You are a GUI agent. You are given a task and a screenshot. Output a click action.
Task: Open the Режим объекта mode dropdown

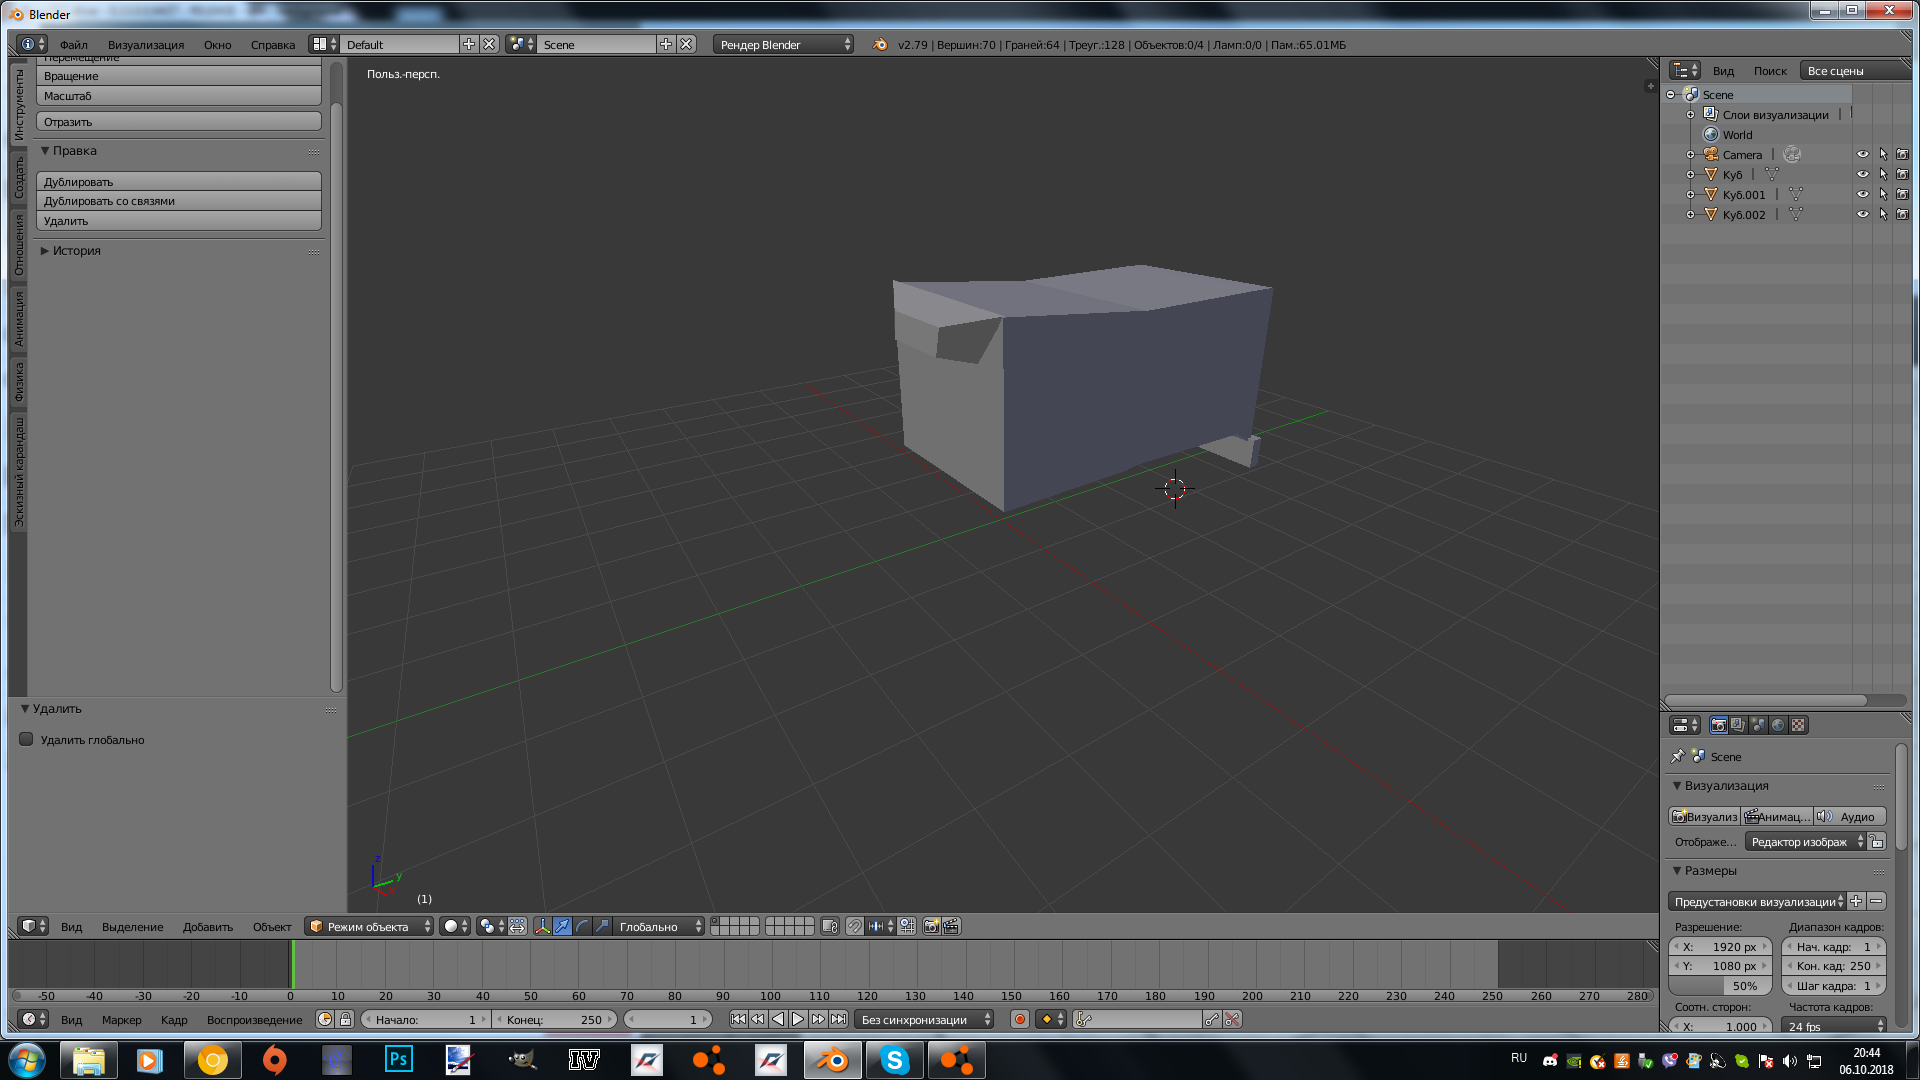click(x=368, y=926)
